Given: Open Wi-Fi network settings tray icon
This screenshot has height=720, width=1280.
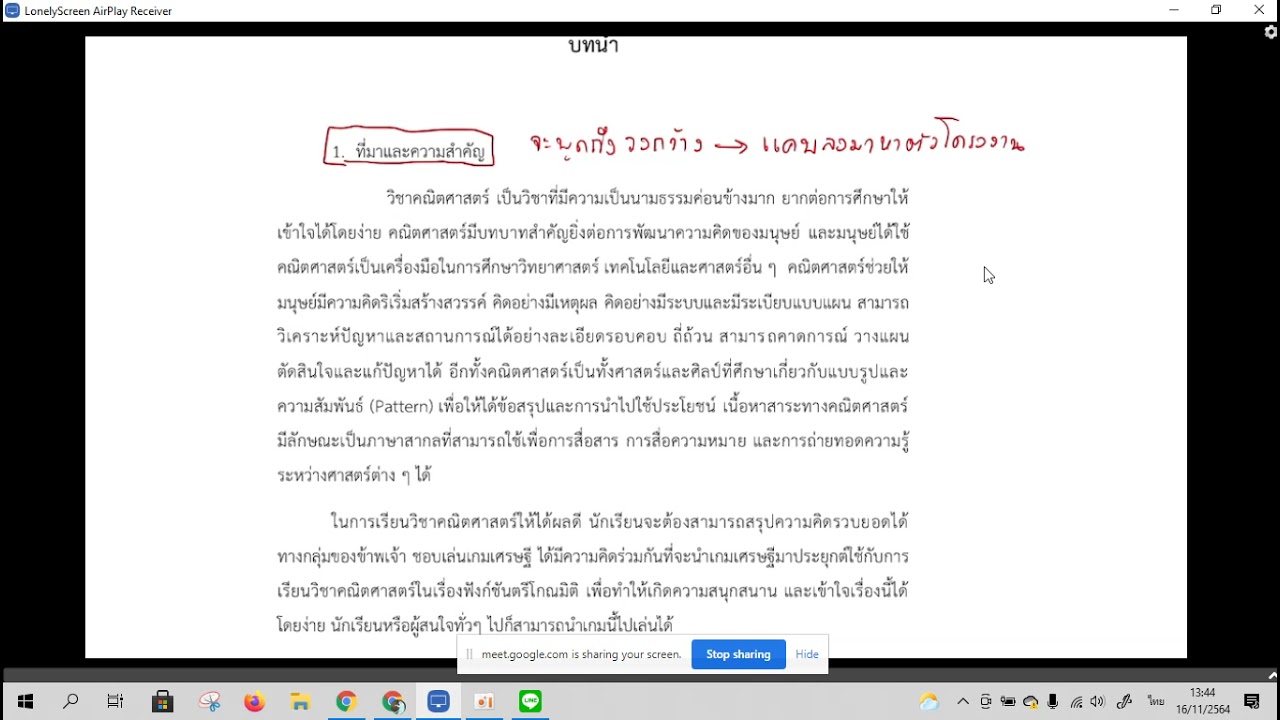Looking at the screenshot, I should pos(1076,702).
